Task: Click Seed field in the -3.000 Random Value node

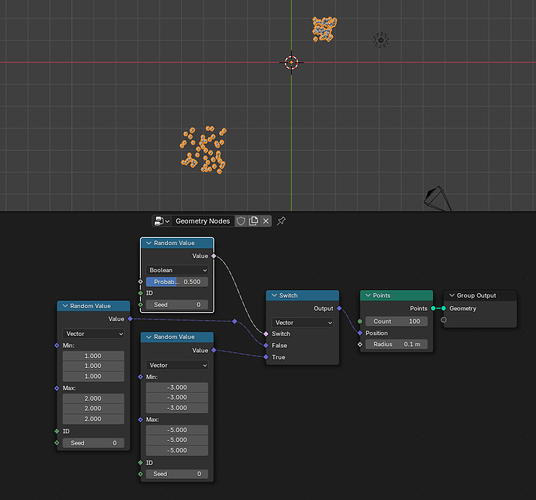Action: [x=177, y=474]
